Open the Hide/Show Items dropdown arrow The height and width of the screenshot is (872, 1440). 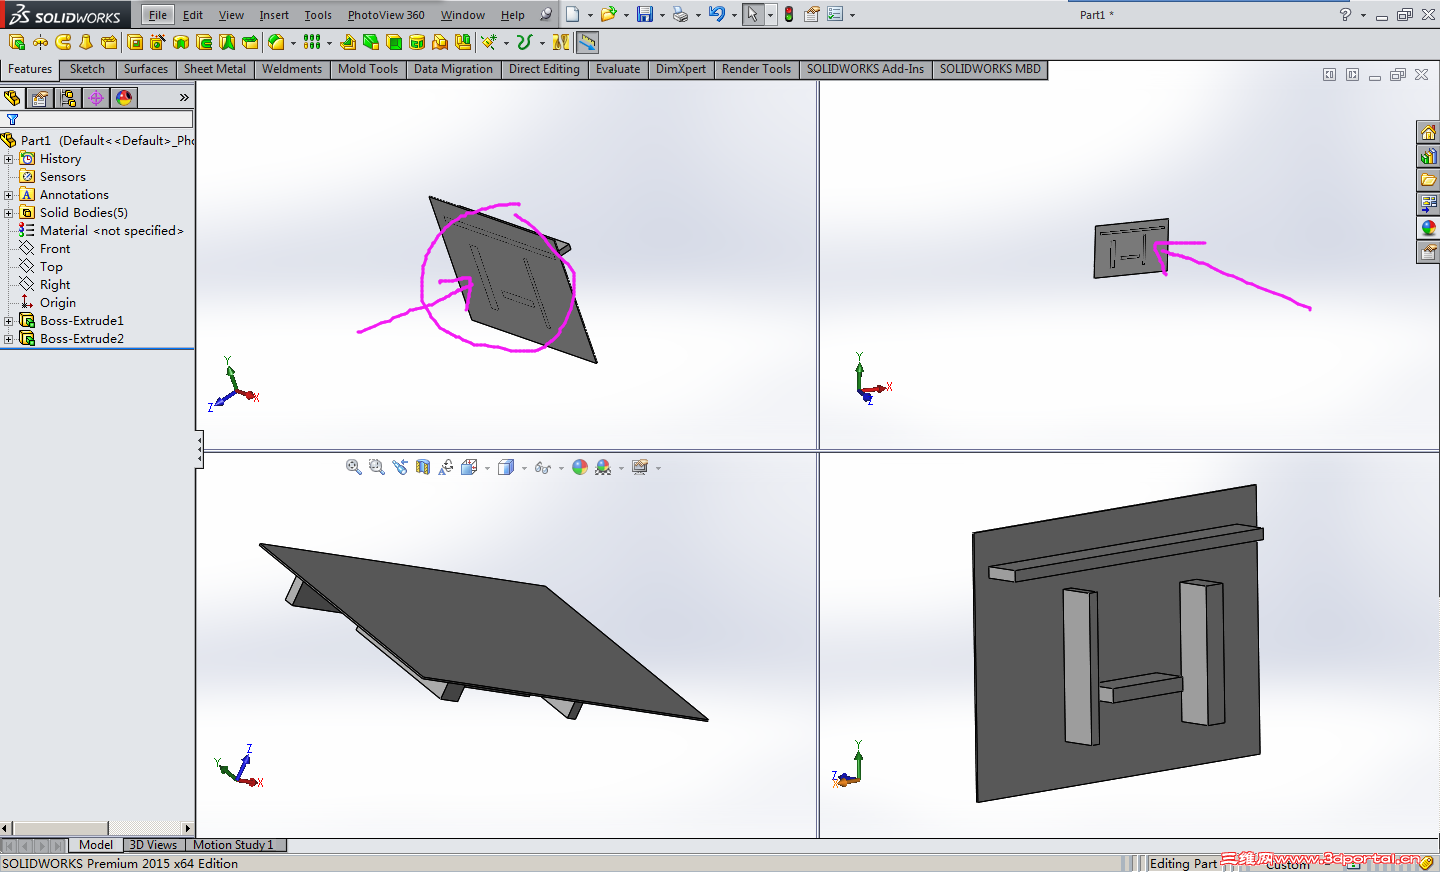tap(561, 468)
